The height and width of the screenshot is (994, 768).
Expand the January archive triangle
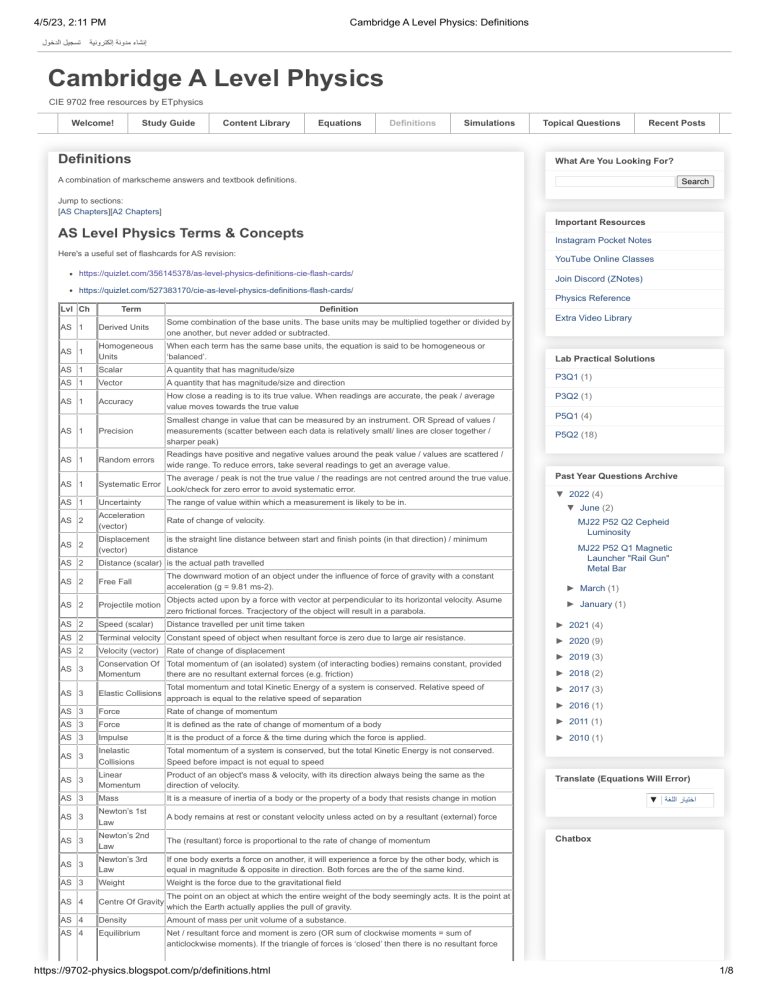[x=571, y=604]
